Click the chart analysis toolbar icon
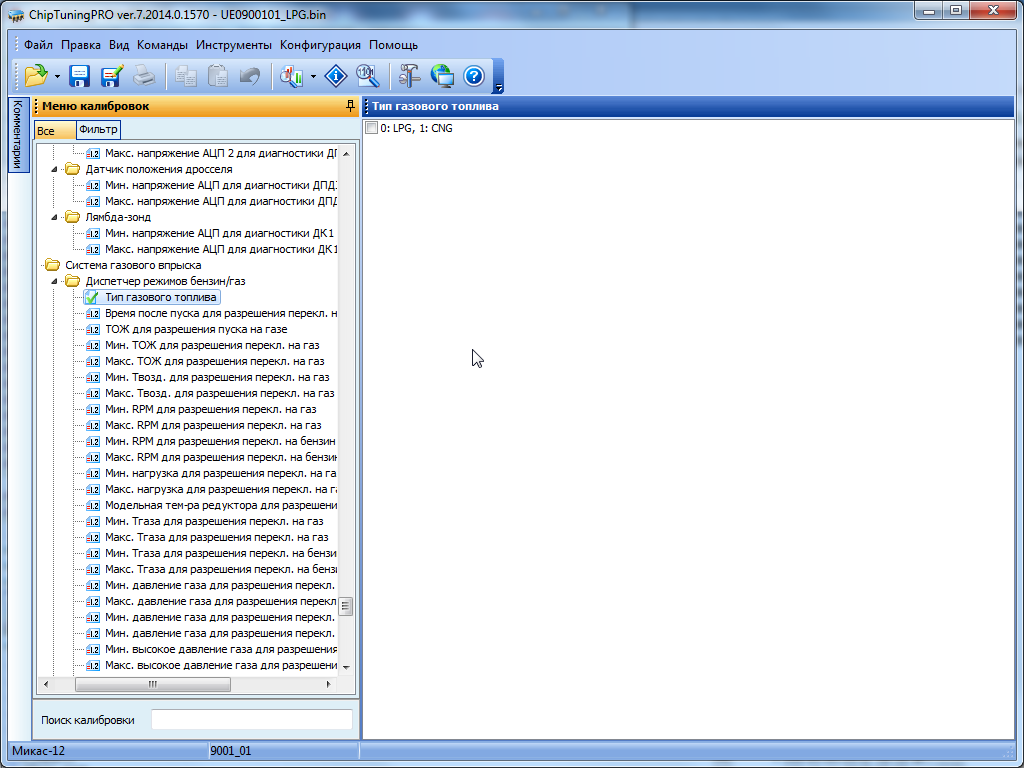Screen dimensions: 1024x768 [292, 75]
